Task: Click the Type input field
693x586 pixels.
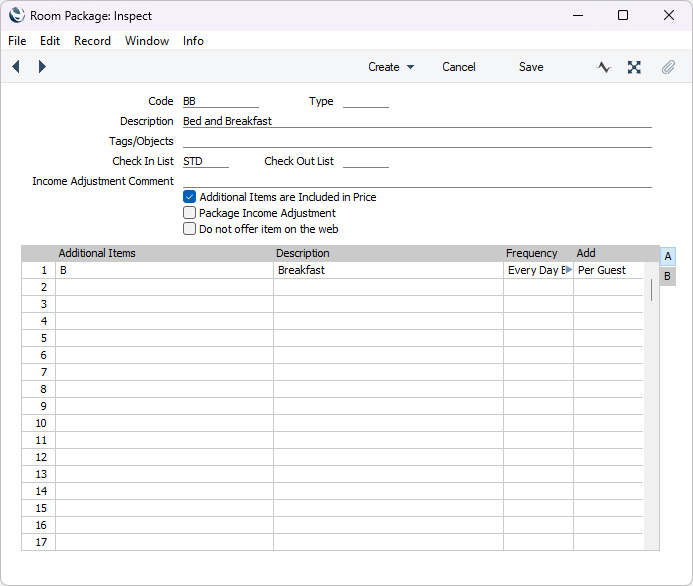Action: [366, 101]
